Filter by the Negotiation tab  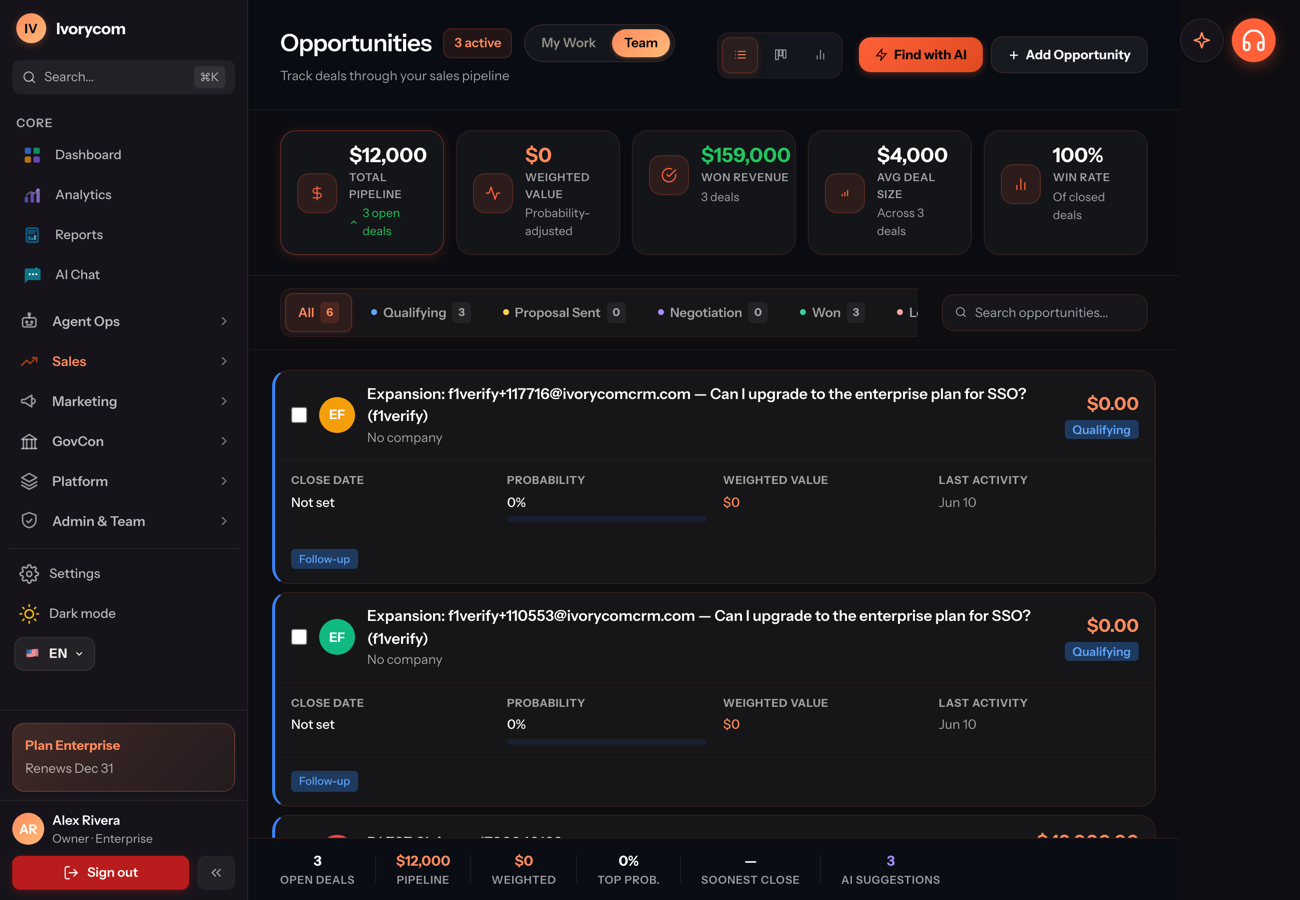pyautogui.click(x=712, y=313)
